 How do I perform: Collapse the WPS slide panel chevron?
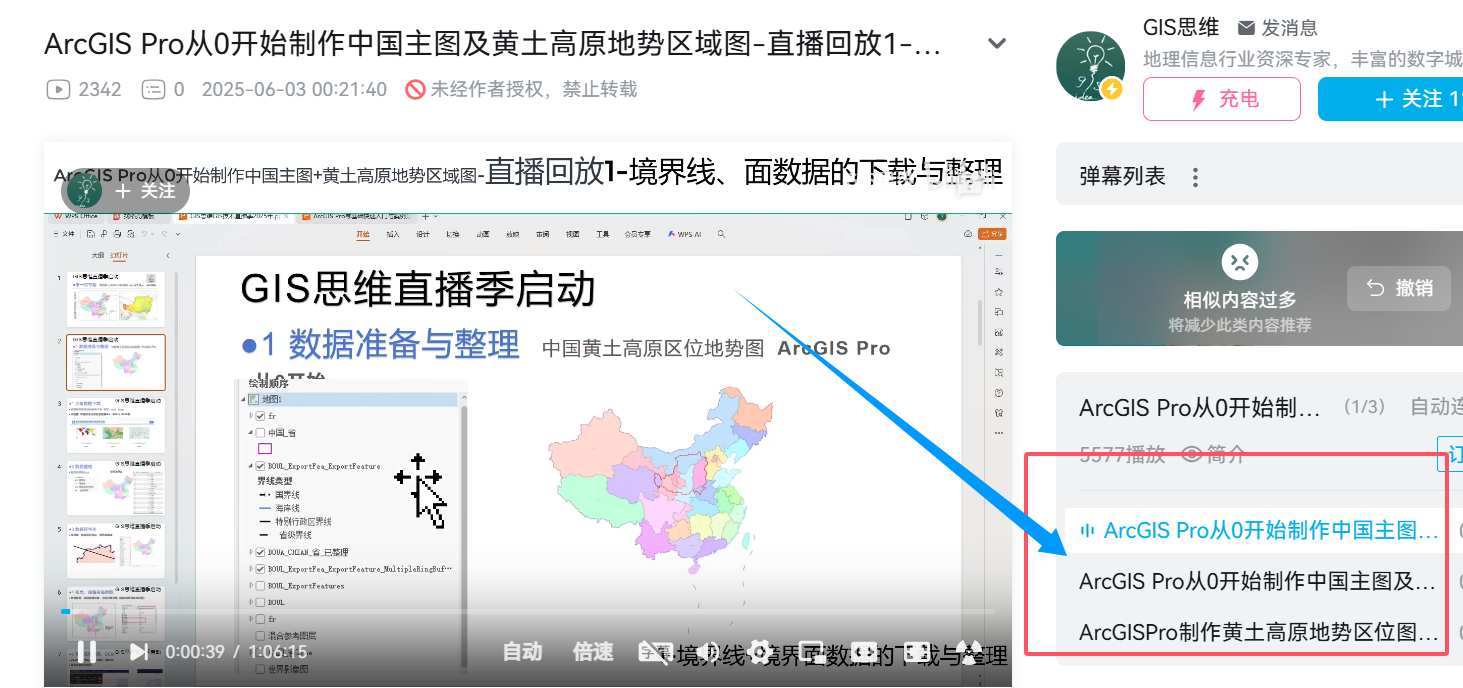168,255
